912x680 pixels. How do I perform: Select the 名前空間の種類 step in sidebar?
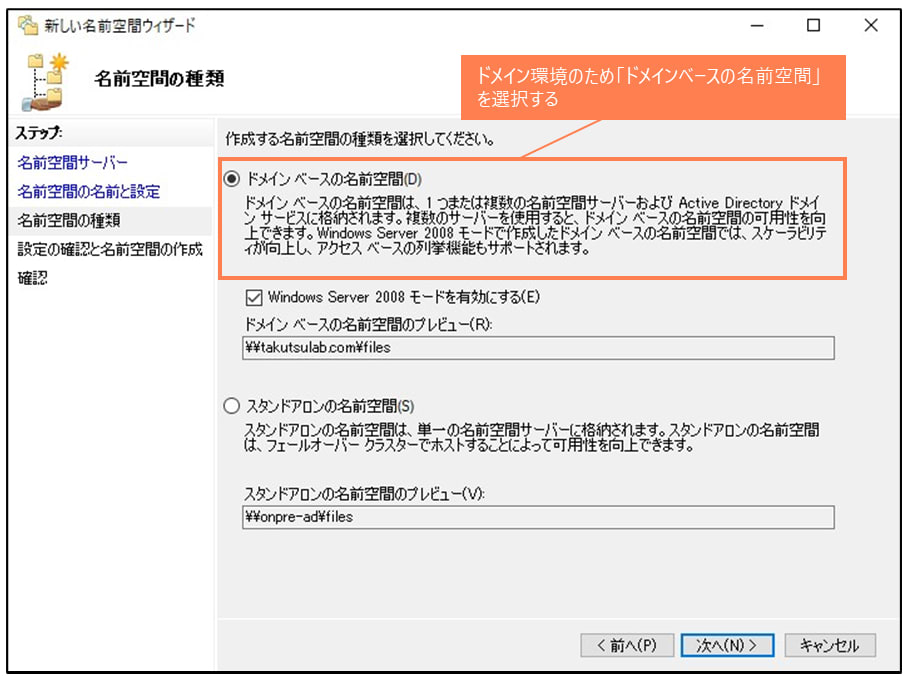point(69,220)
